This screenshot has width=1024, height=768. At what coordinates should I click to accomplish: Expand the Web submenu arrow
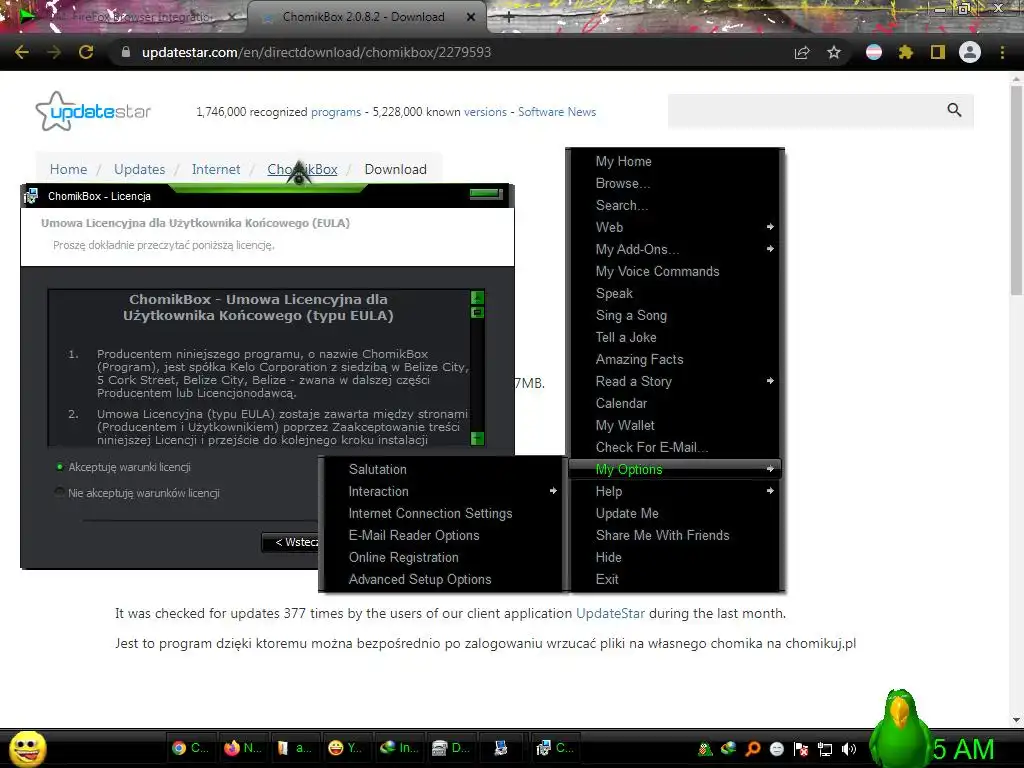click(x=770, y=227)
